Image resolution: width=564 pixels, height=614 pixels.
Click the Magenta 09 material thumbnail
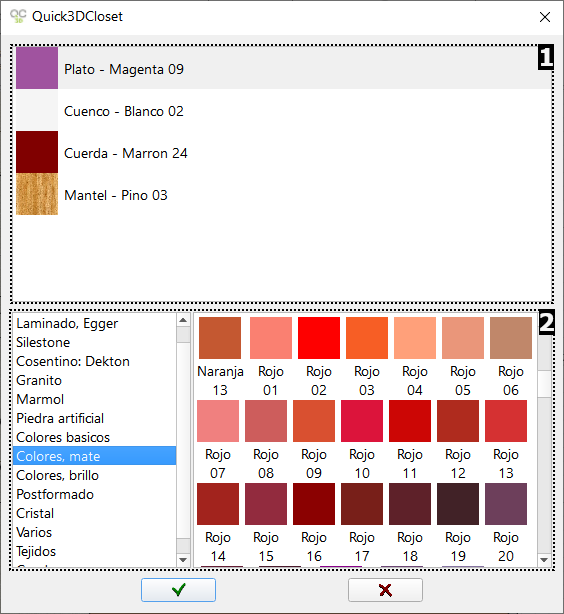[x=37, y=68]
